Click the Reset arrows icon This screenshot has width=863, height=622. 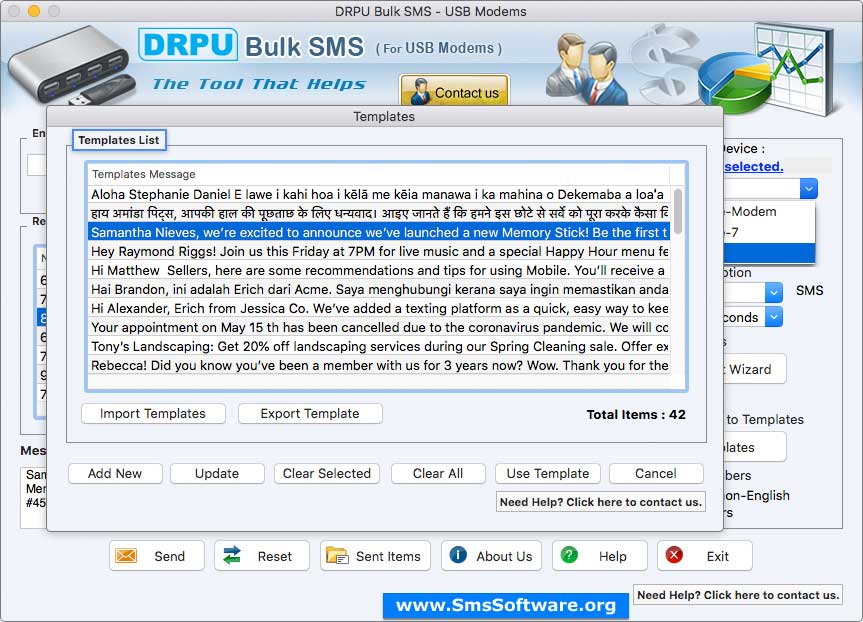(x=232, y=555)
